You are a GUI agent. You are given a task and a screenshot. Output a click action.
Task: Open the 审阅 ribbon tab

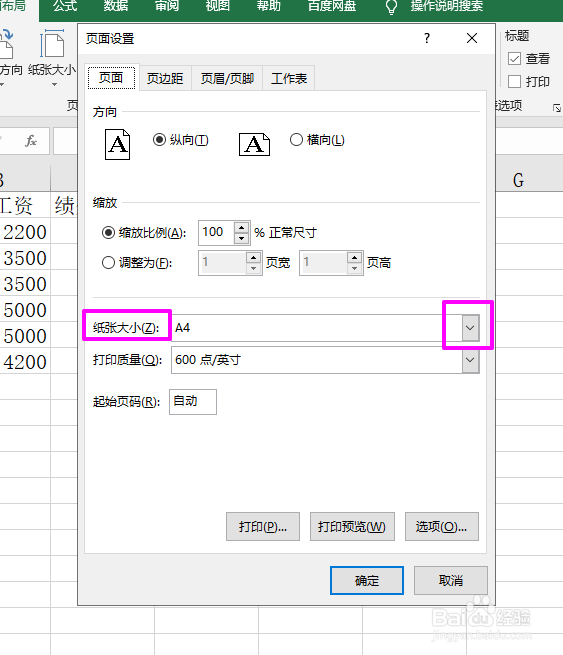click(x=167, y=6)
